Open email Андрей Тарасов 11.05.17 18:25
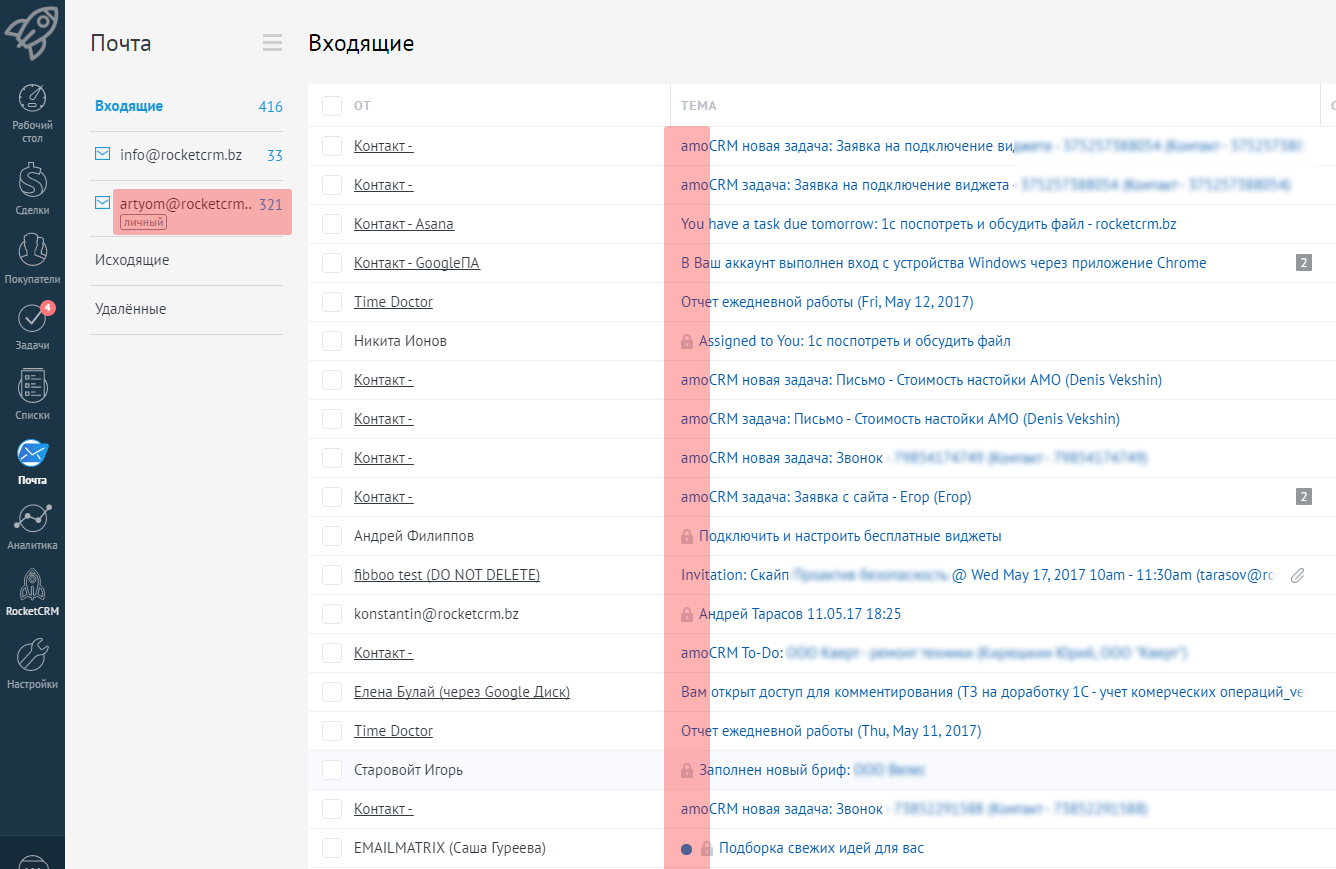The width and height of the screenshot is (1336, 869). (800, 614)
